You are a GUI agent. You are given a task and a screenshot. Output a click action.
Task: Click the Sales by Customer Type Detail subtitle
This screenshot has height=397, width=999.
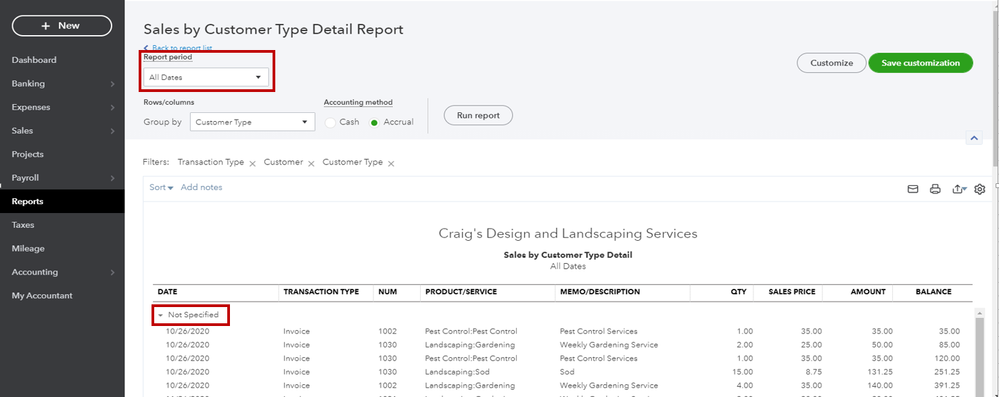click(x=568, y=255)
